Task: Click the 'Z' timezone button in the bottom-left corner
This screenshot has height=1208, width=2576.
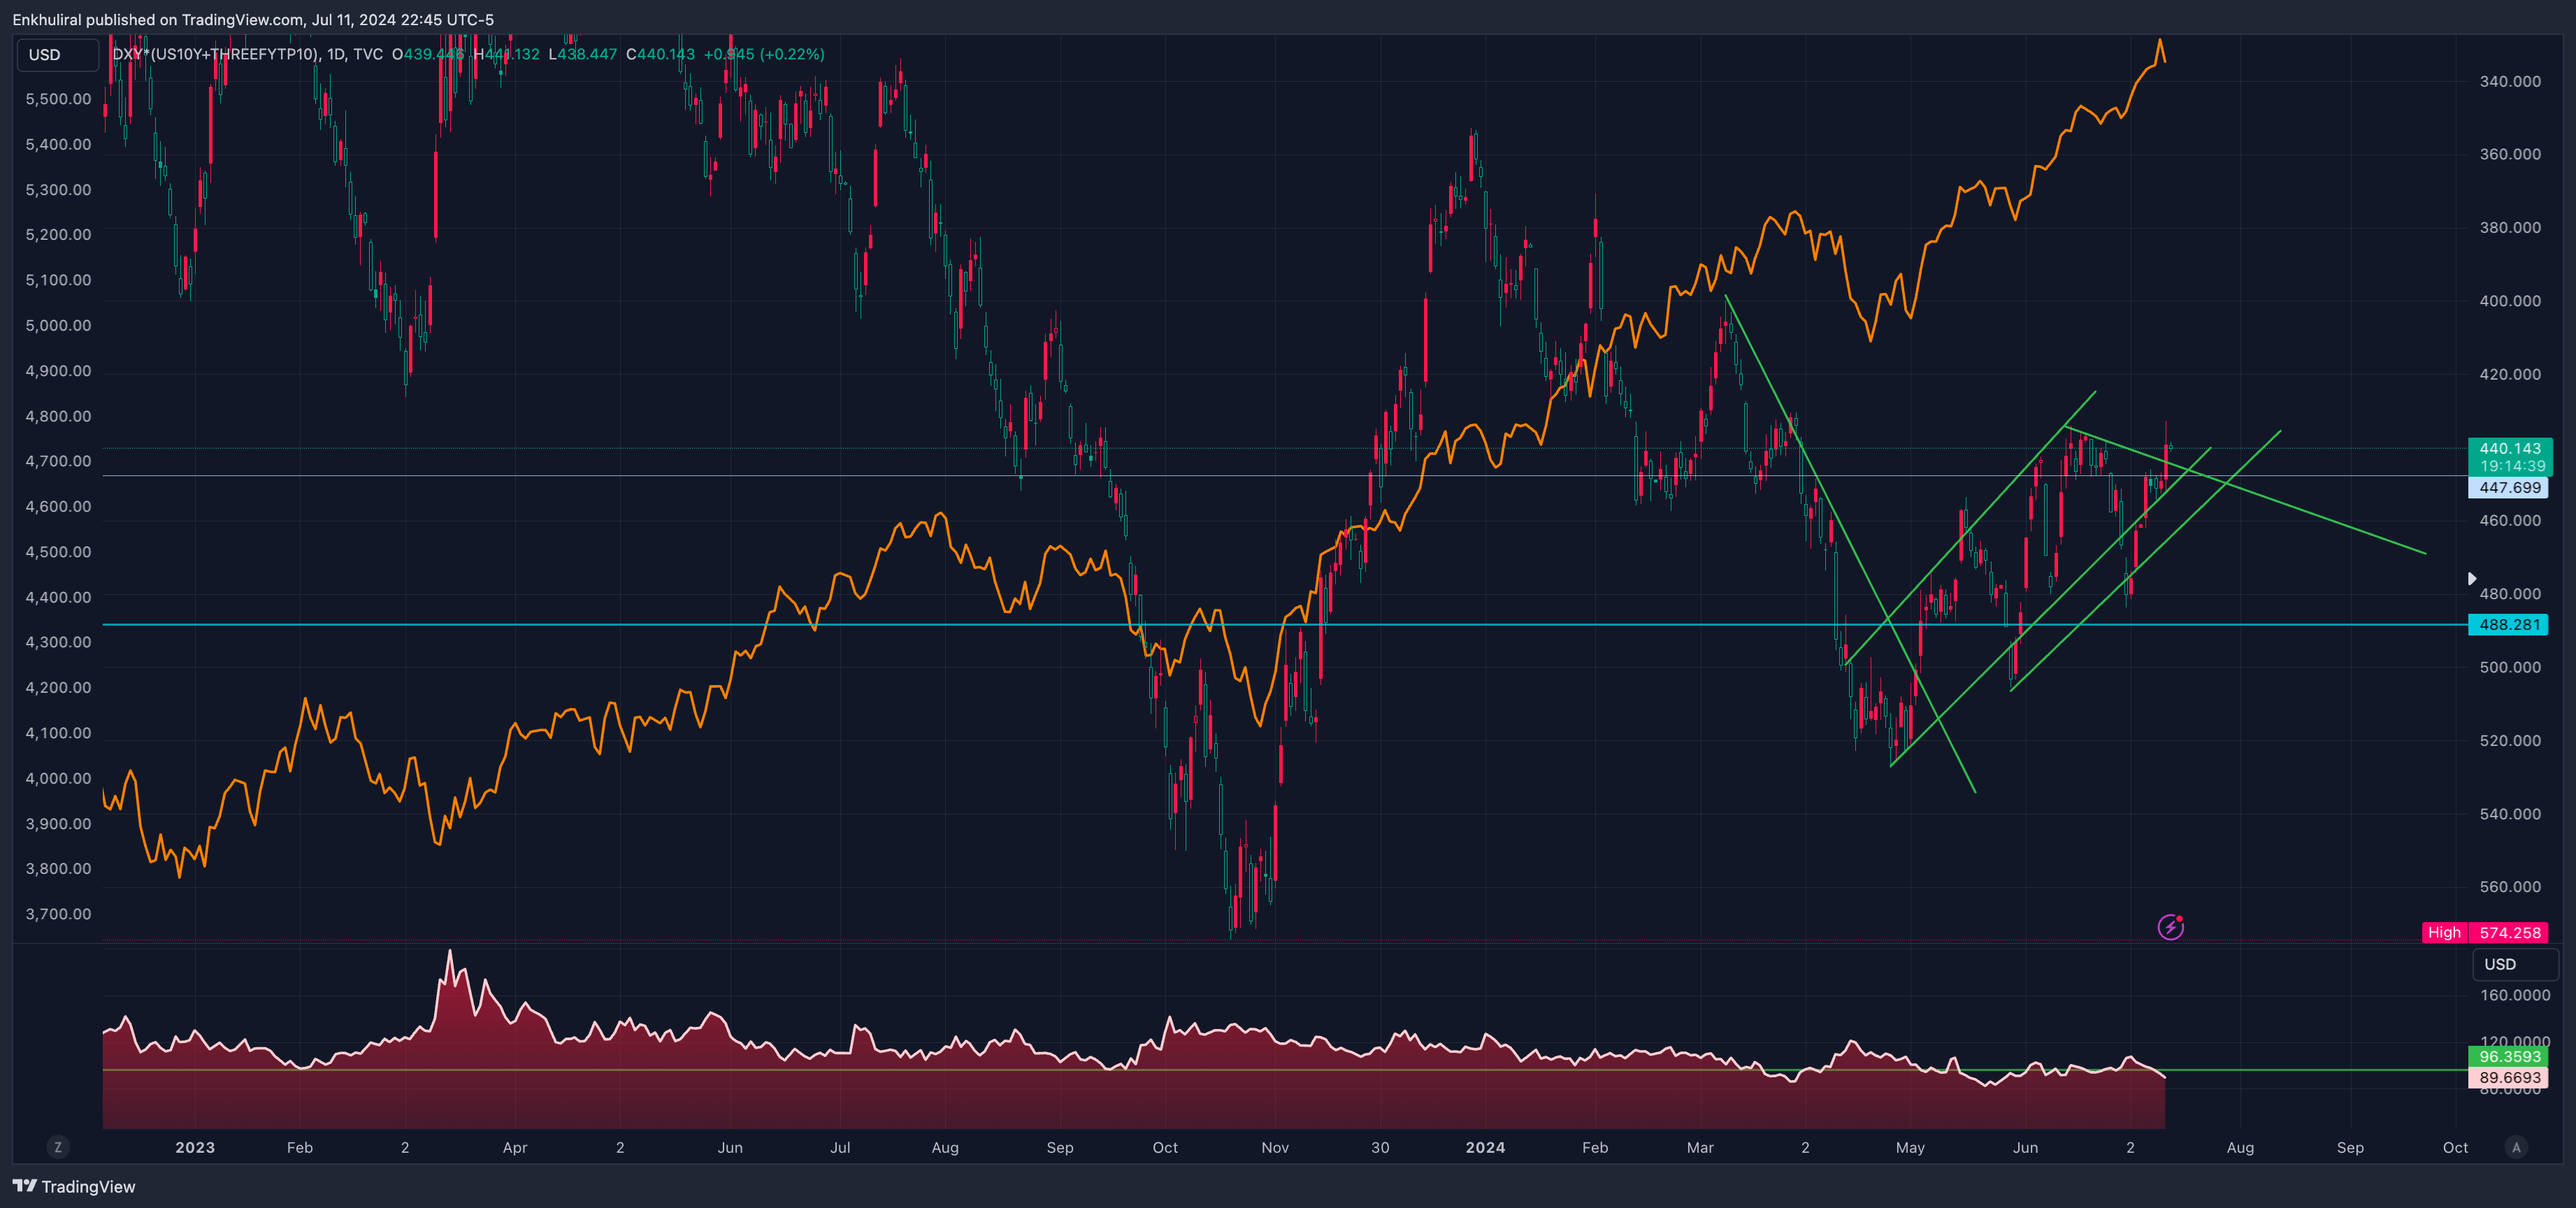Action: pos(58,1147)
